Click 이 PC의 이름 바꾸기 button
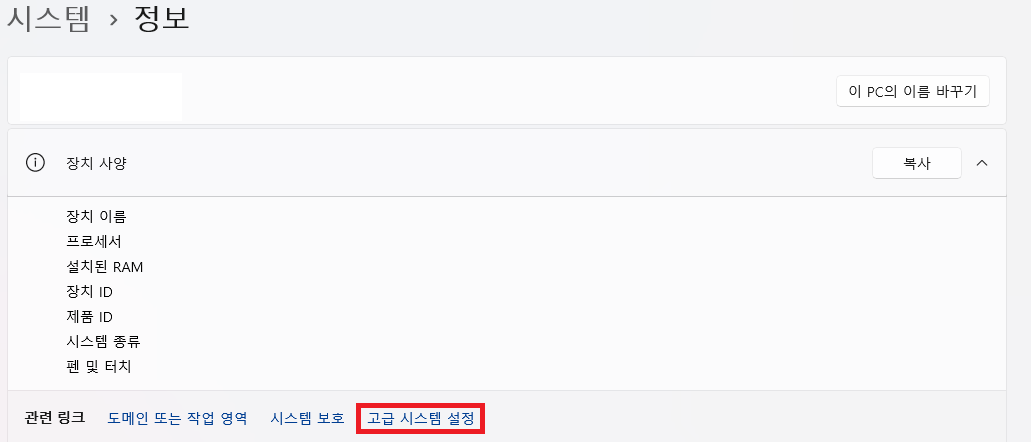Screen dimensions: 1031x442 (913, 91)
